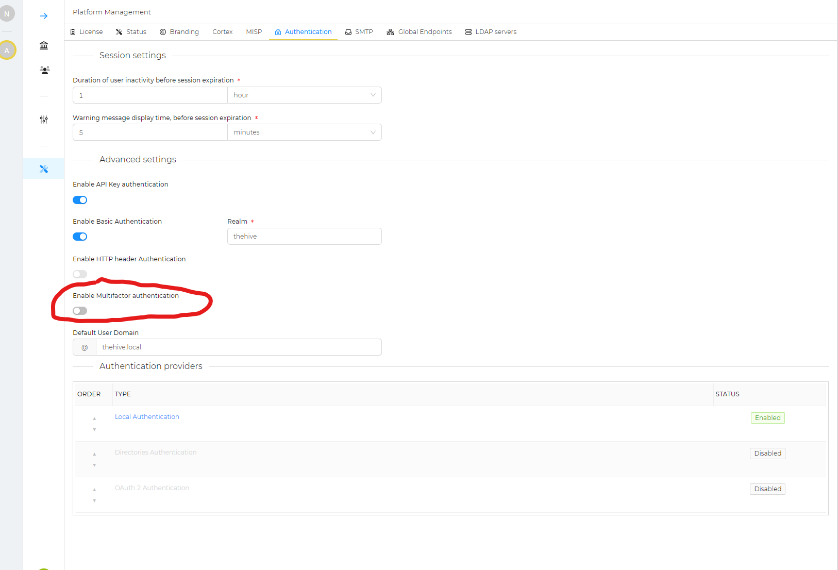Screen dimensions: 838x570
Task: Open the organisations building icon in sidebar
Action: [44, 46]
